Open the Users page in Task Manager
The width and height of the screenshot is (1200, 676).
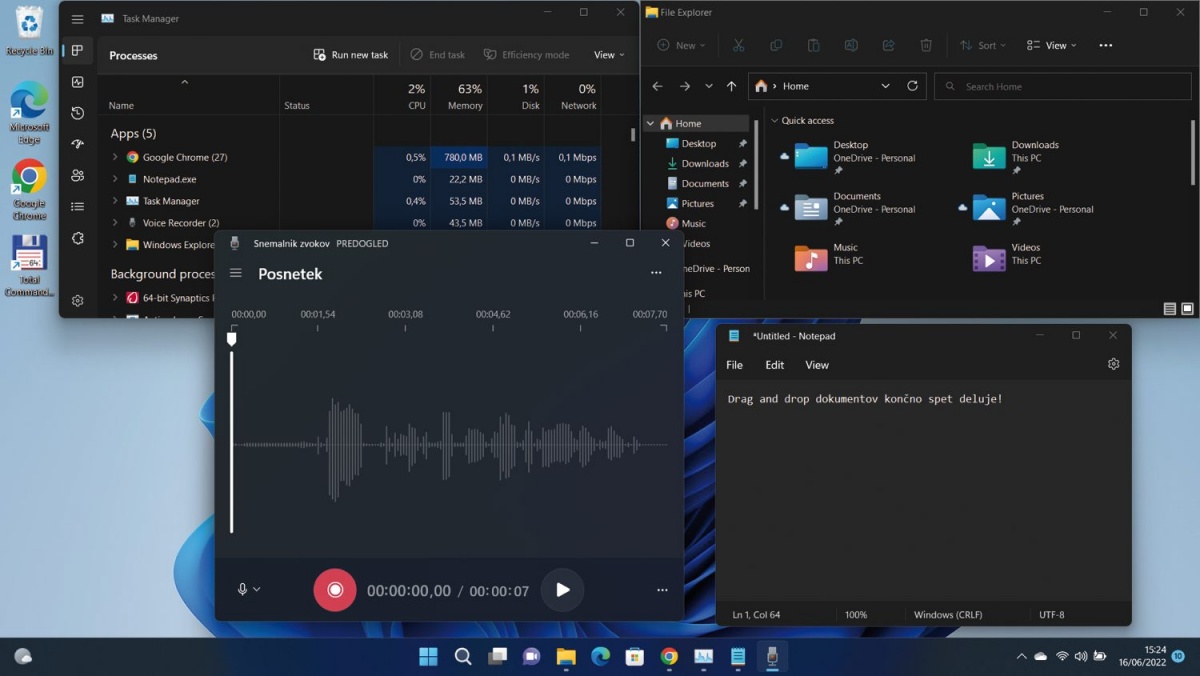point(78,175)
